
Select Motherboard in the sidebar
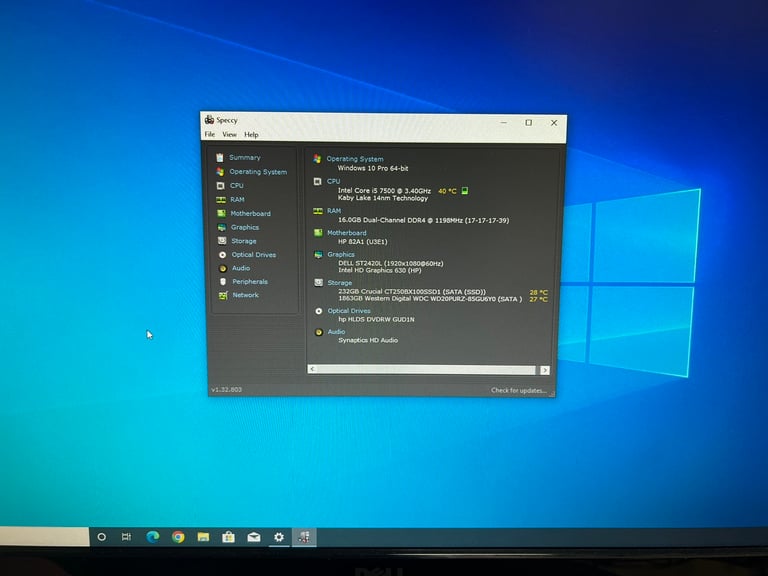[x=250, y=214]
